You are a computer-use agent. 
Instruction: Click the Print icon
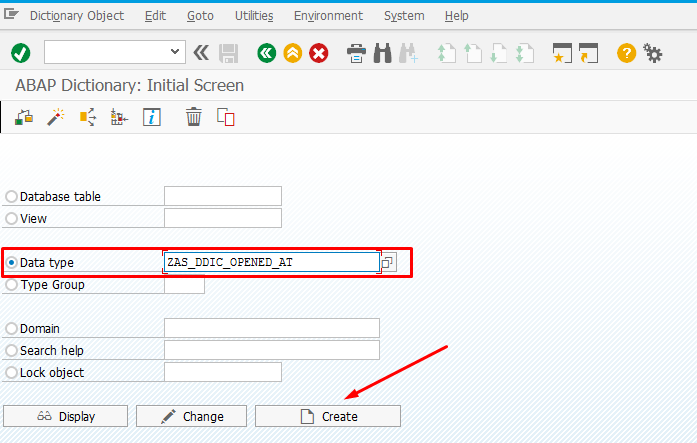pyautogui.click(x=356, y=53)
